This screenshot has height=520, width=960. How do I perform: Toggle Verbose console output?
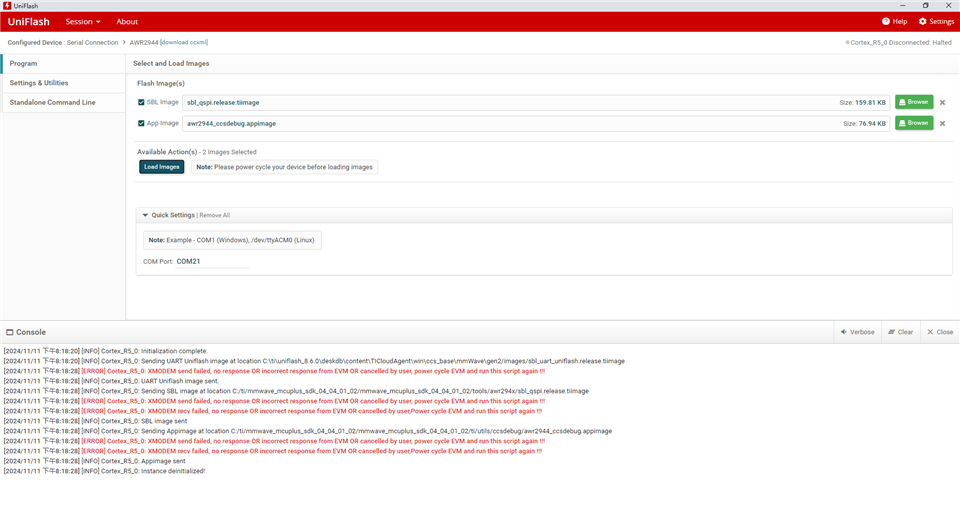pos(858,332)
